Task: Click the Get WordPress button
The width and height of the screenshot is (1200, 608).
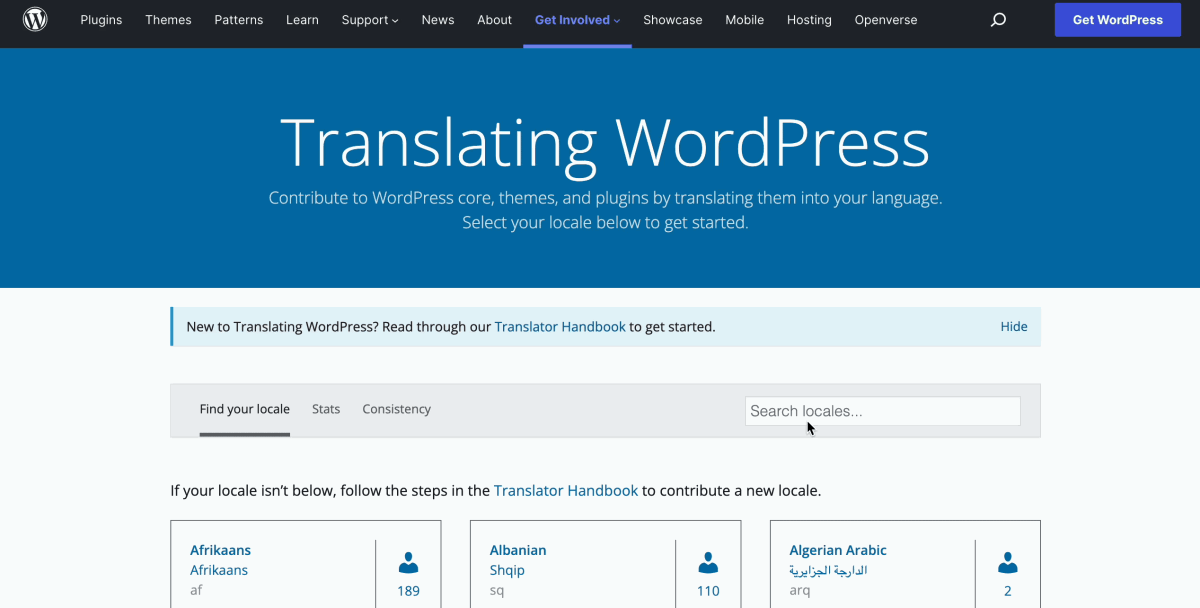Action: (1118, 20)
